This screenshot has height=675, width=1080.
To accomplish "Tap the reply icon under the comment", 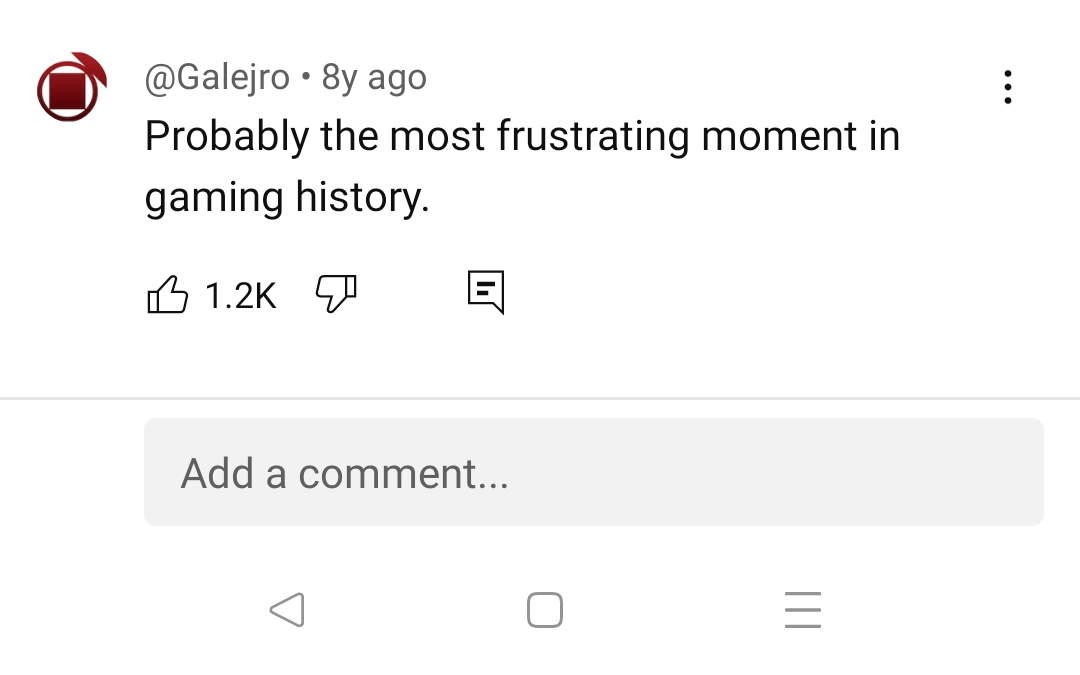I will (486, 292).
